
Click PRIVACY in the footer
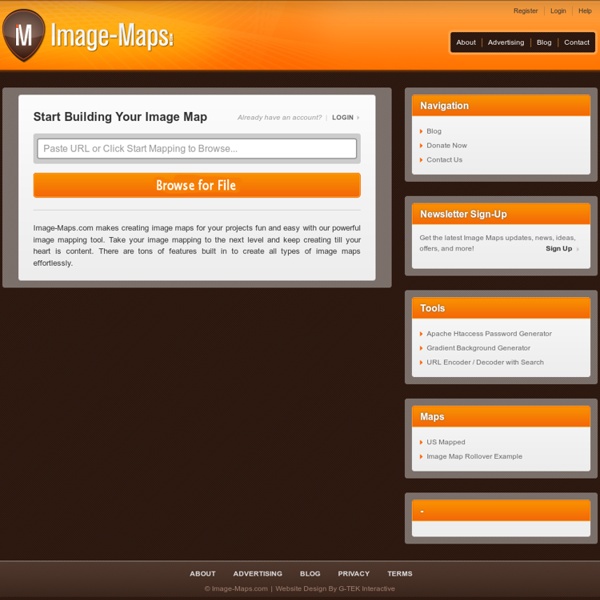[x=354, y=574]
